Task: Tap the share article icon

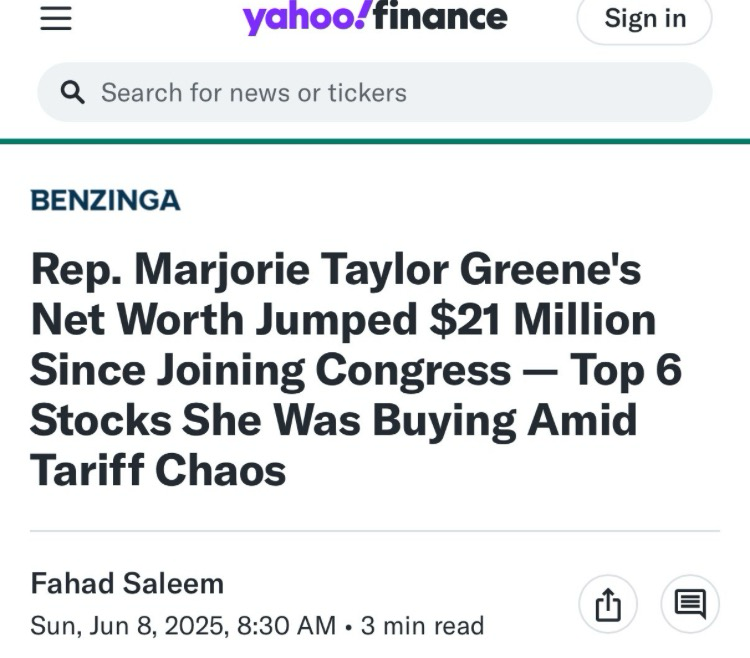Action: pos(608,604)
